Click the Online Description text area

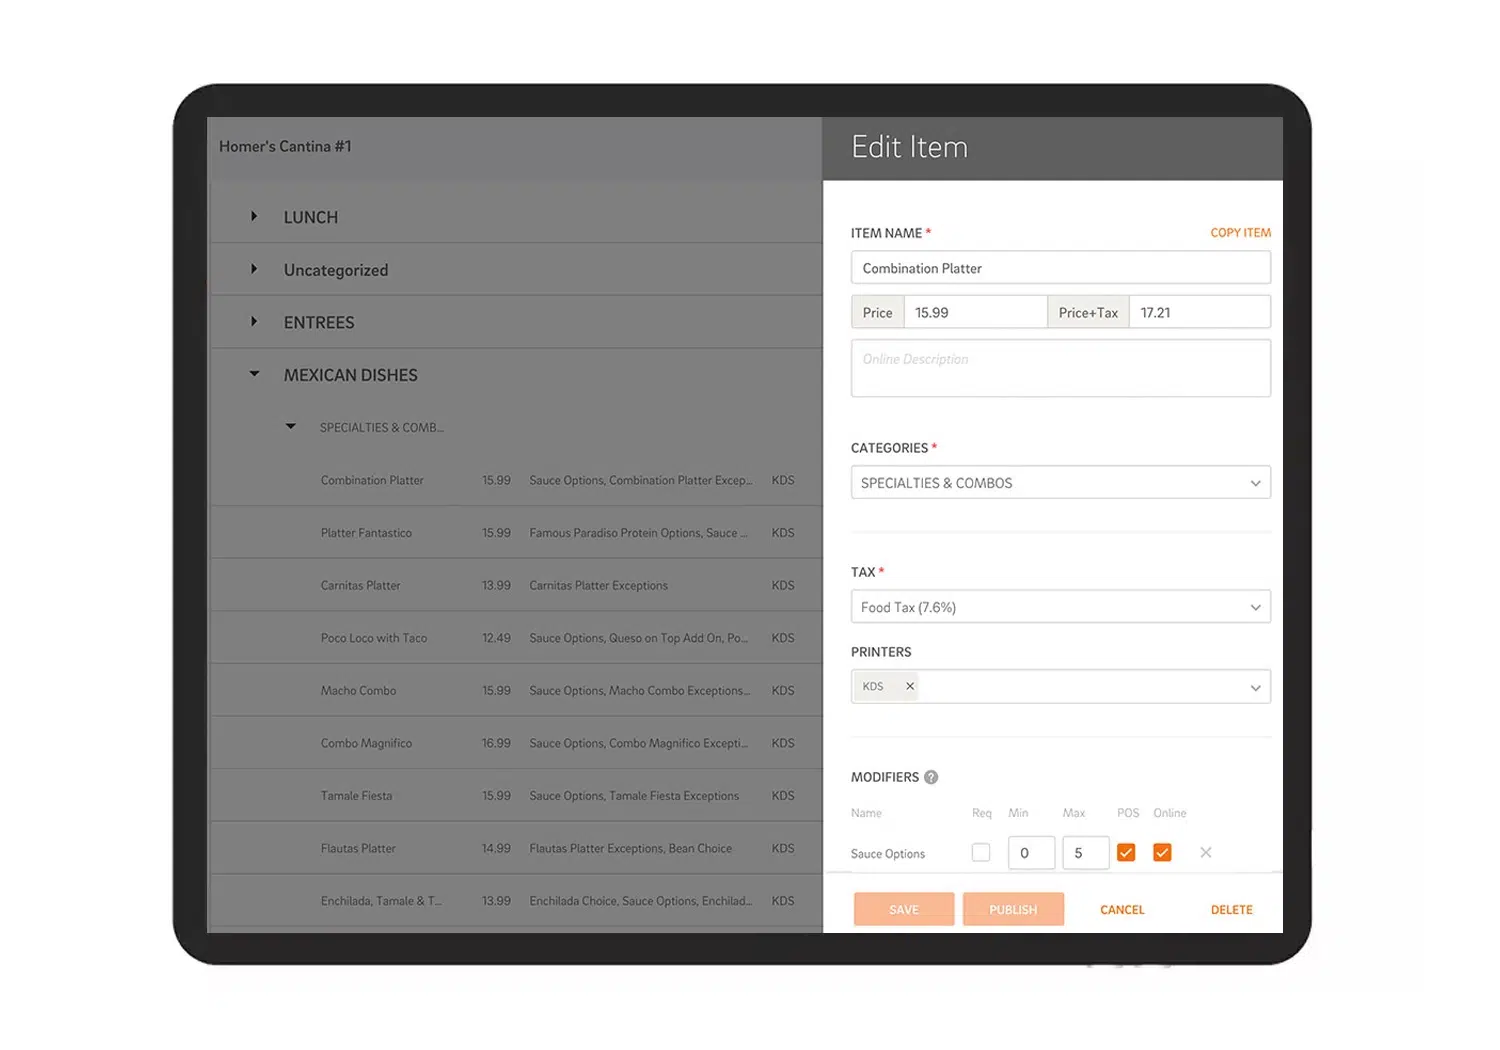(1061, 368)
